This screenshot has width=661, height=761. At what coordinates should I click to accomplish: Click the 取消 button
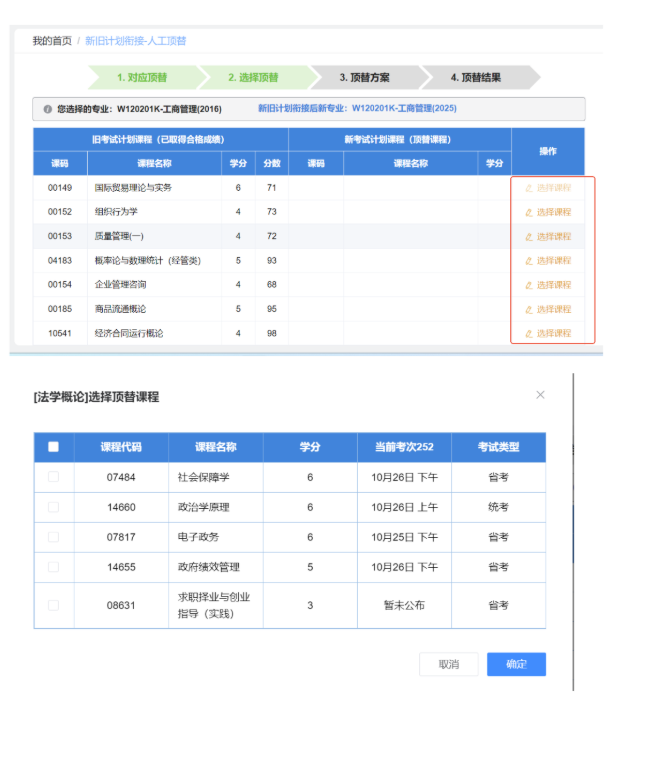point(449,664)
